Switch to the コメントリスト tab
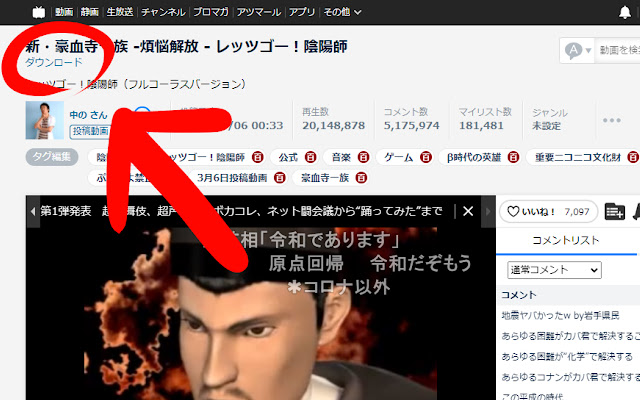 (566, 240)
